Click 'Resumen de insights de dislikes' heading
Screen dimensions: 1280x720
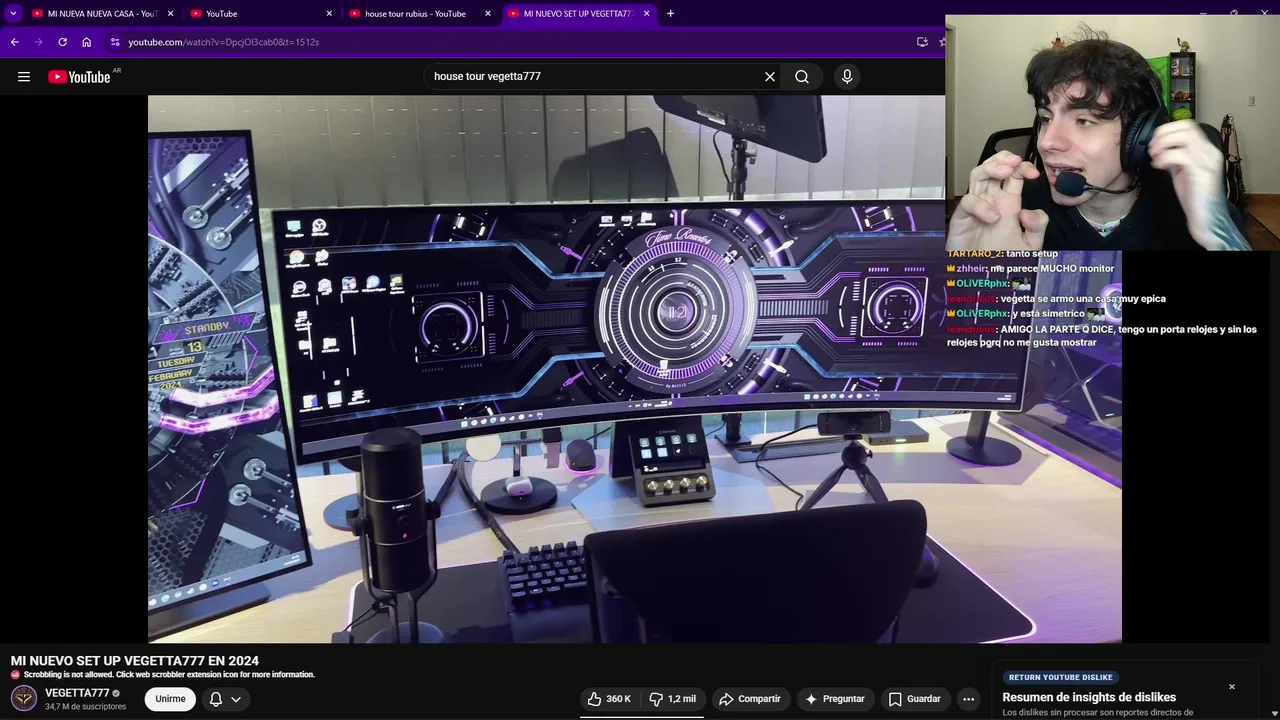pyautogui.click(x=1089, y=697)
